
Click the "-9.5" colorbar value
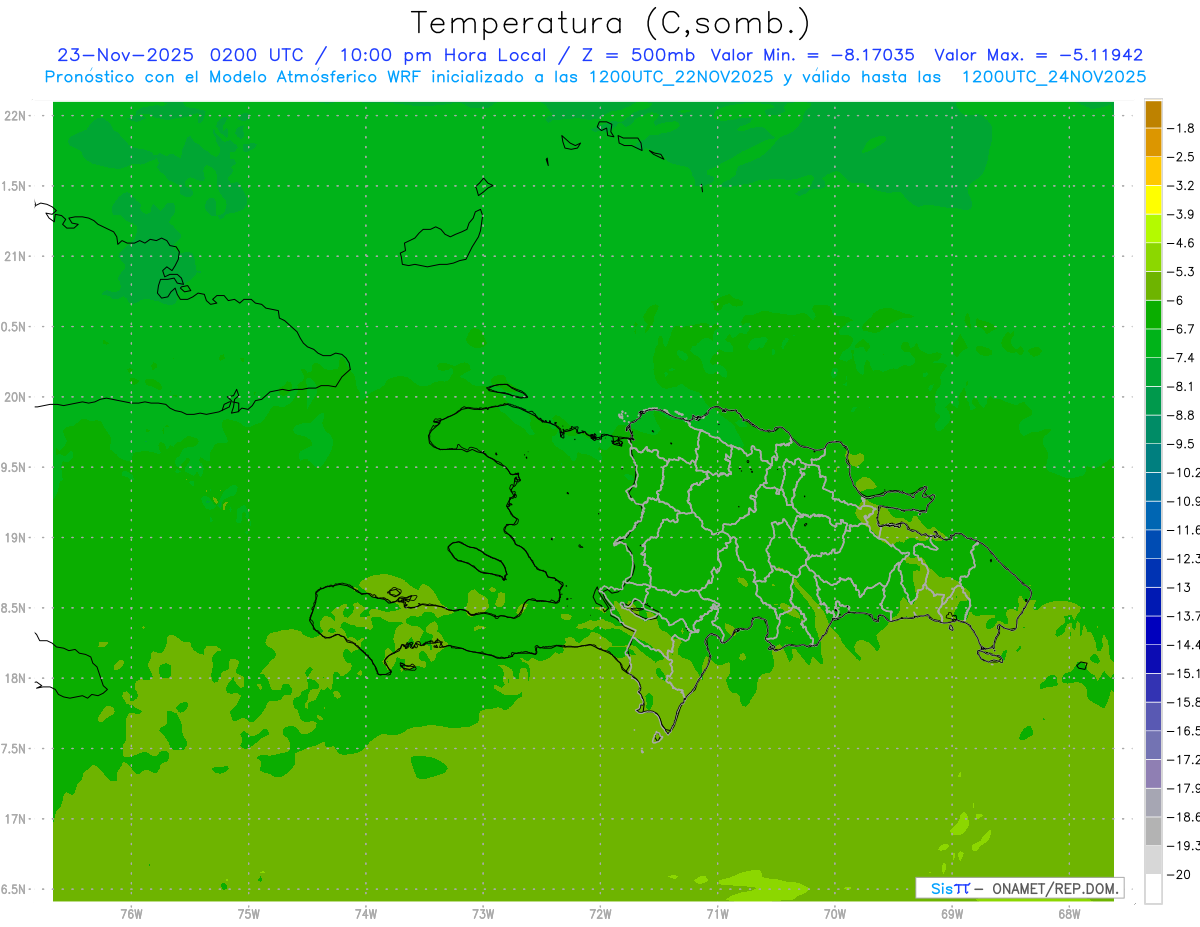[1182, 443]
